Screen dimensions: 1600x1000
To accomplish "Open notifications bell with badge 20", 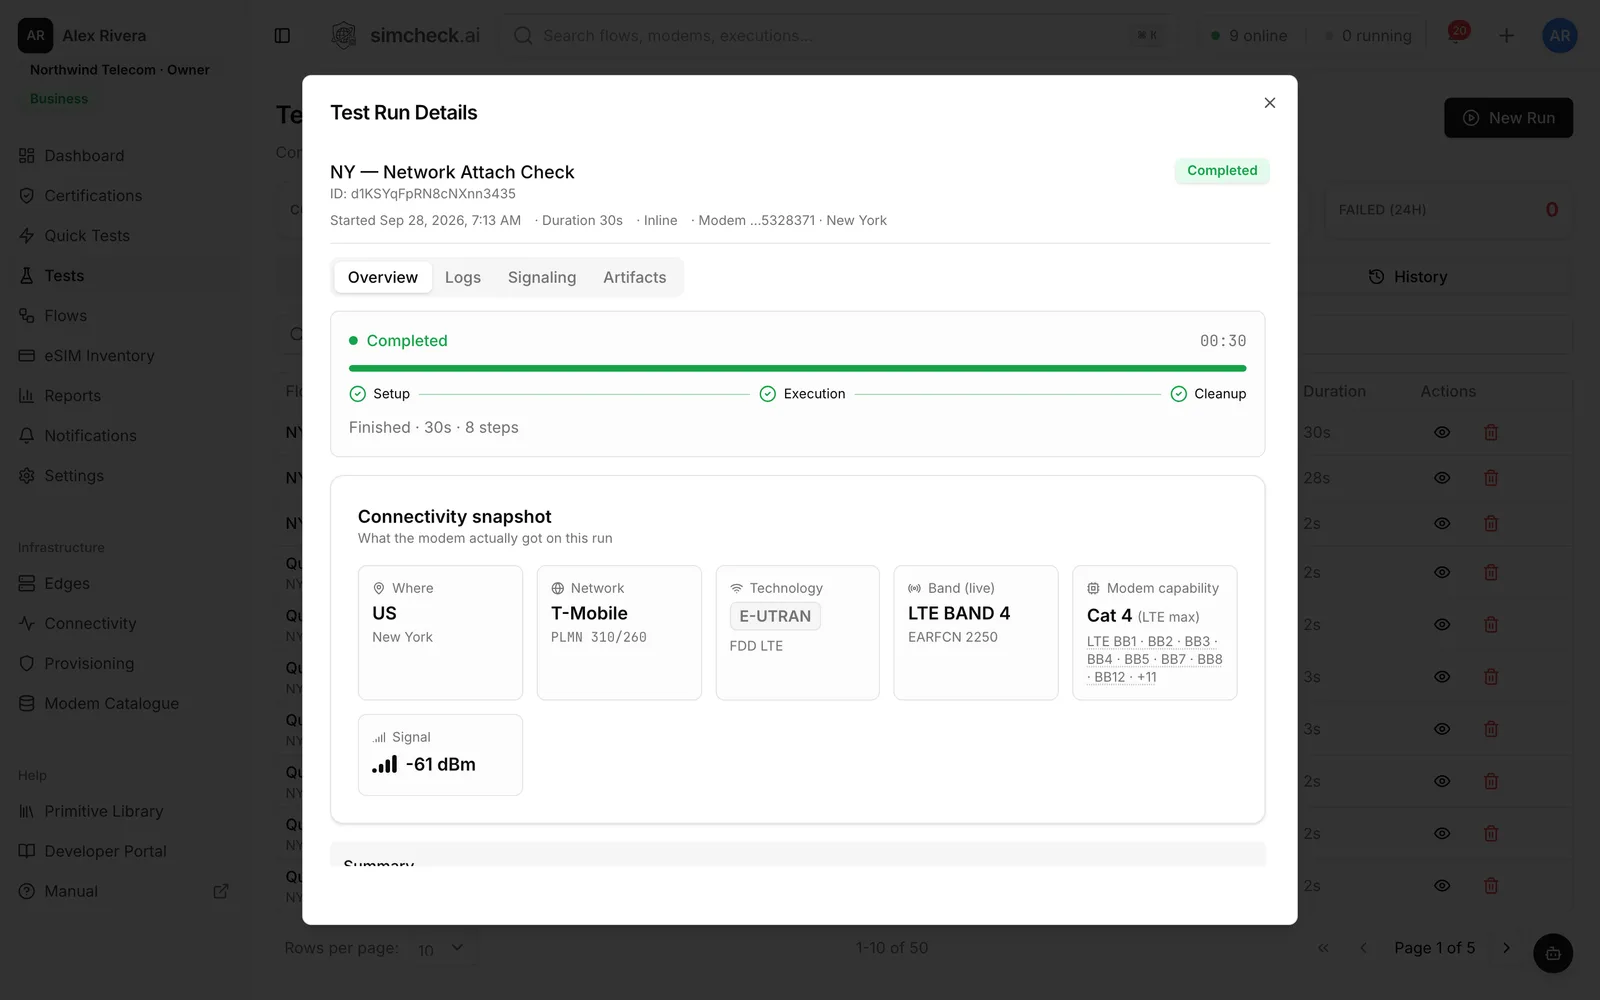I will tap(1458, 34).
